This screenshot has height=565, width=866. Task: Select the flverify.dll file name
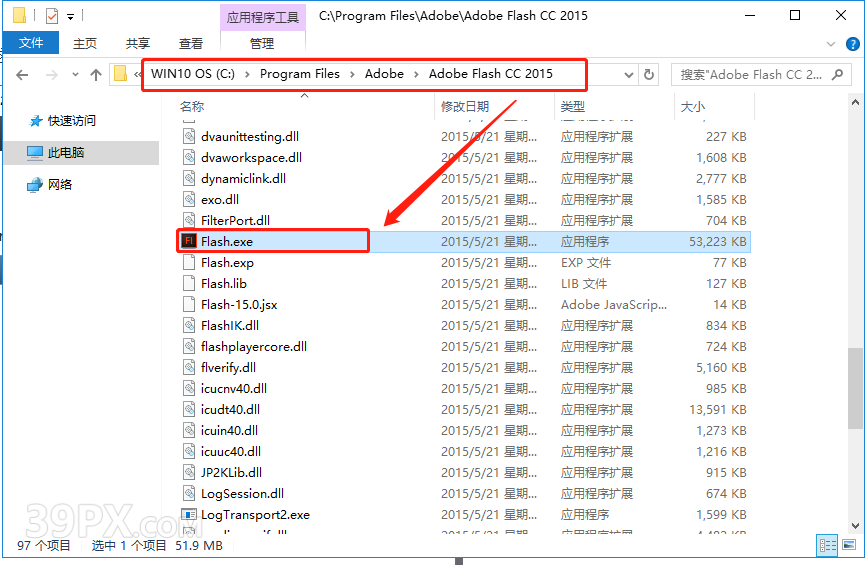[228, 367]
